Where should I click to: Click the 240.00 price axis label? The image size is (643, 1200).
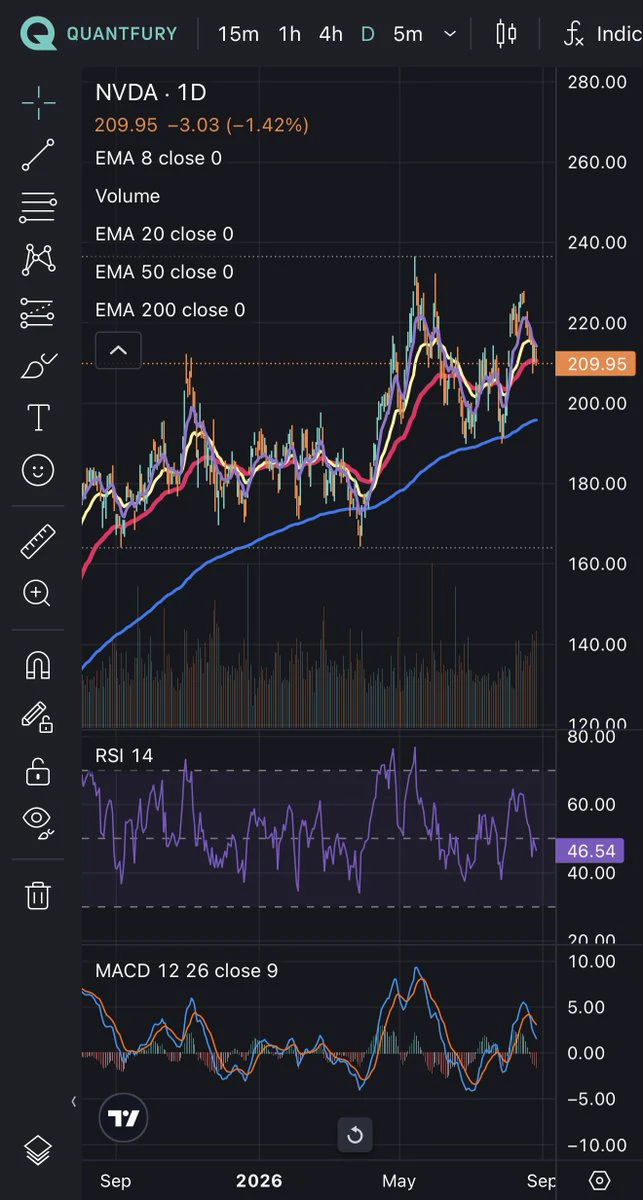pos(598,243)
